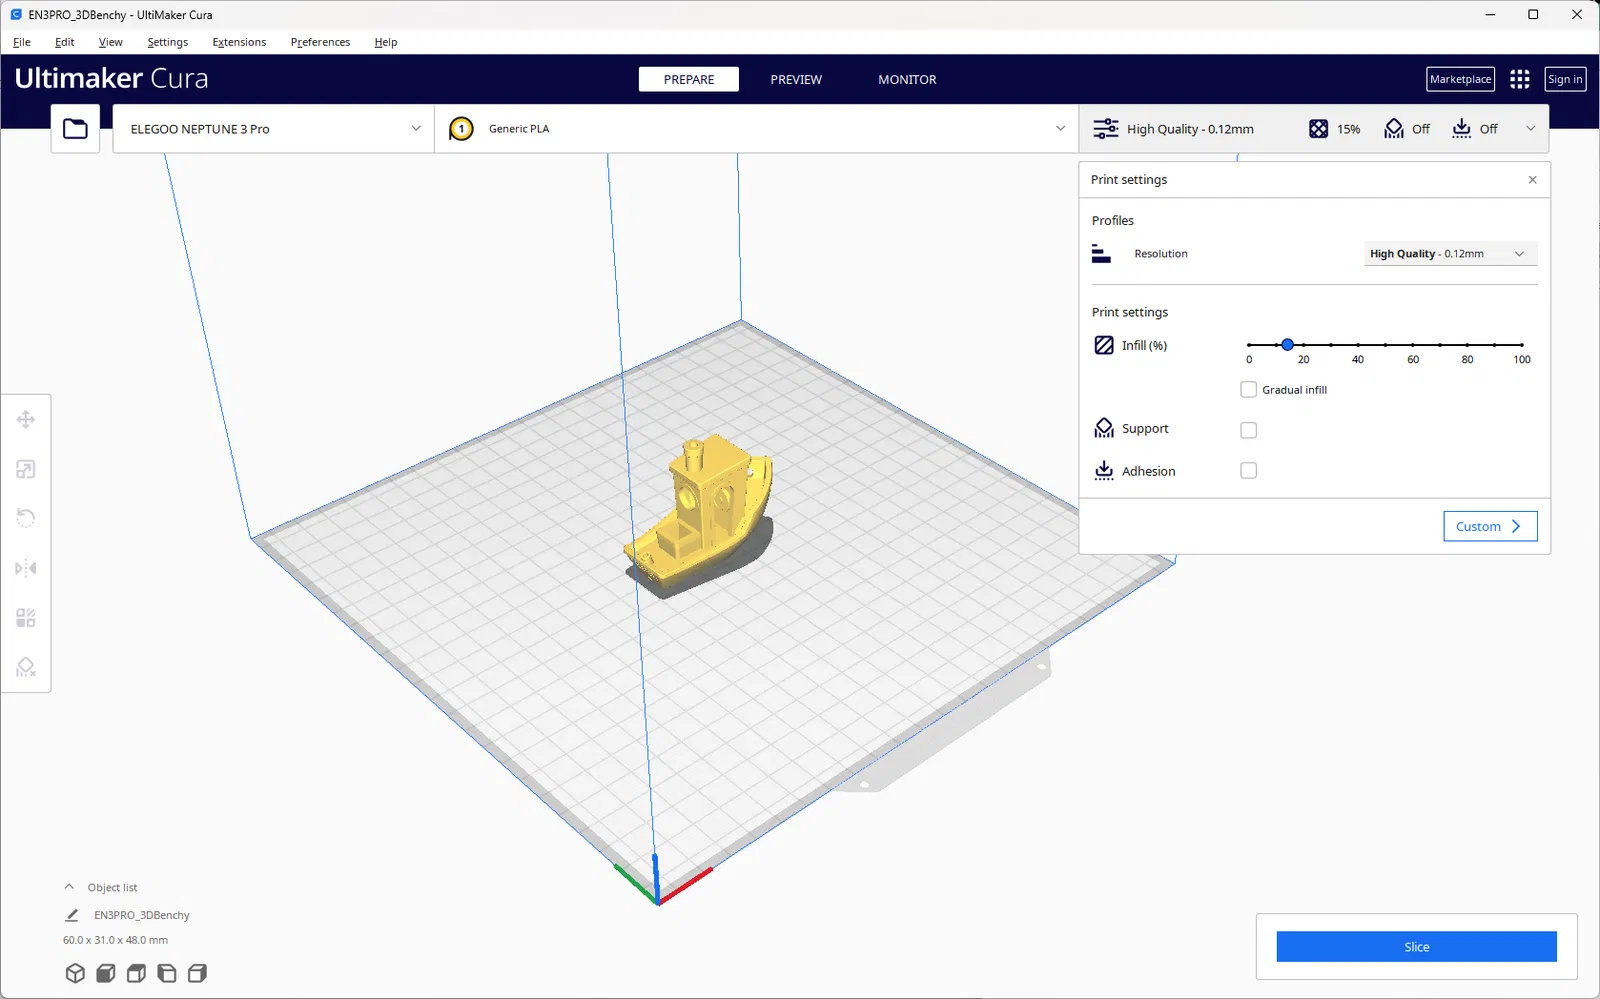Screen dimensions: 1600x999
Task: Switch to 3D perspective view cube
Action: (75, 973)
